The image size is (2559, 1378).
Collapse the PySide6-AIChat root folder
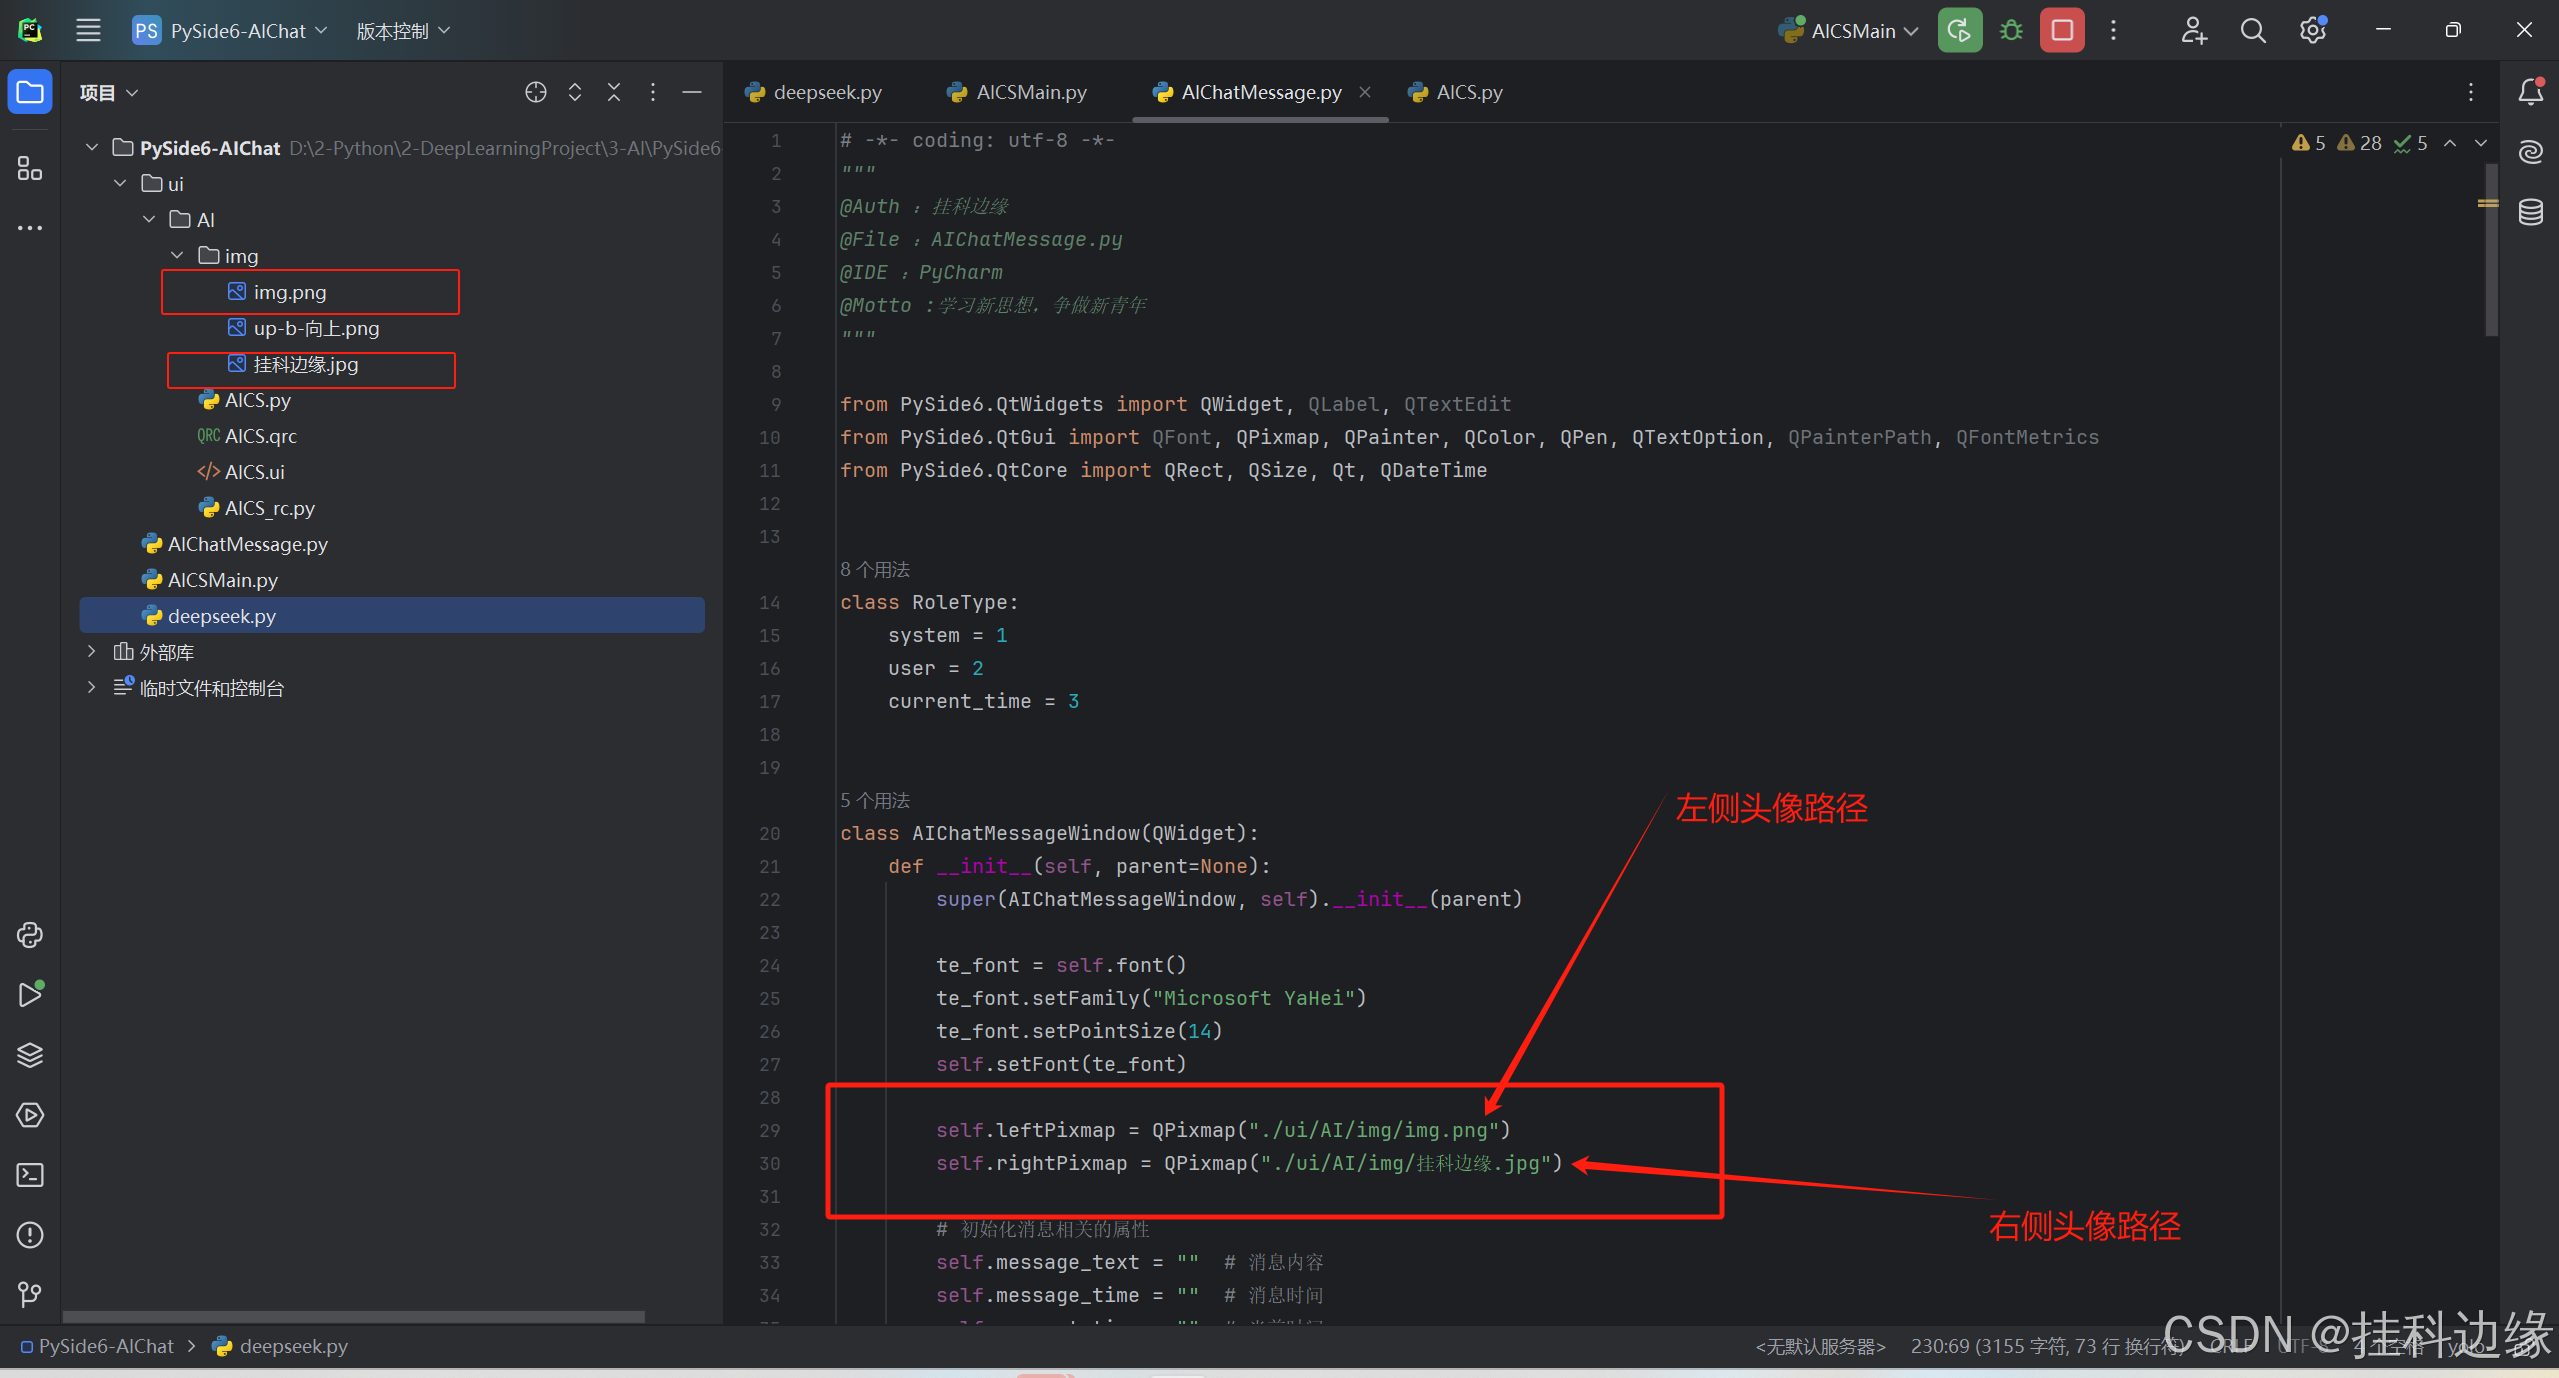[92, 148]
